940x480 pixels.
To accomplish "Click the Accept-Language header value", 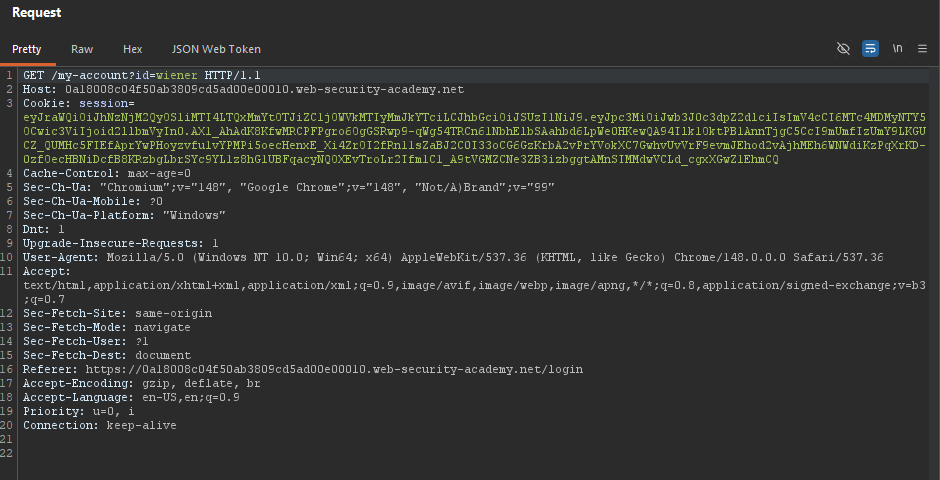I will 188,397.
